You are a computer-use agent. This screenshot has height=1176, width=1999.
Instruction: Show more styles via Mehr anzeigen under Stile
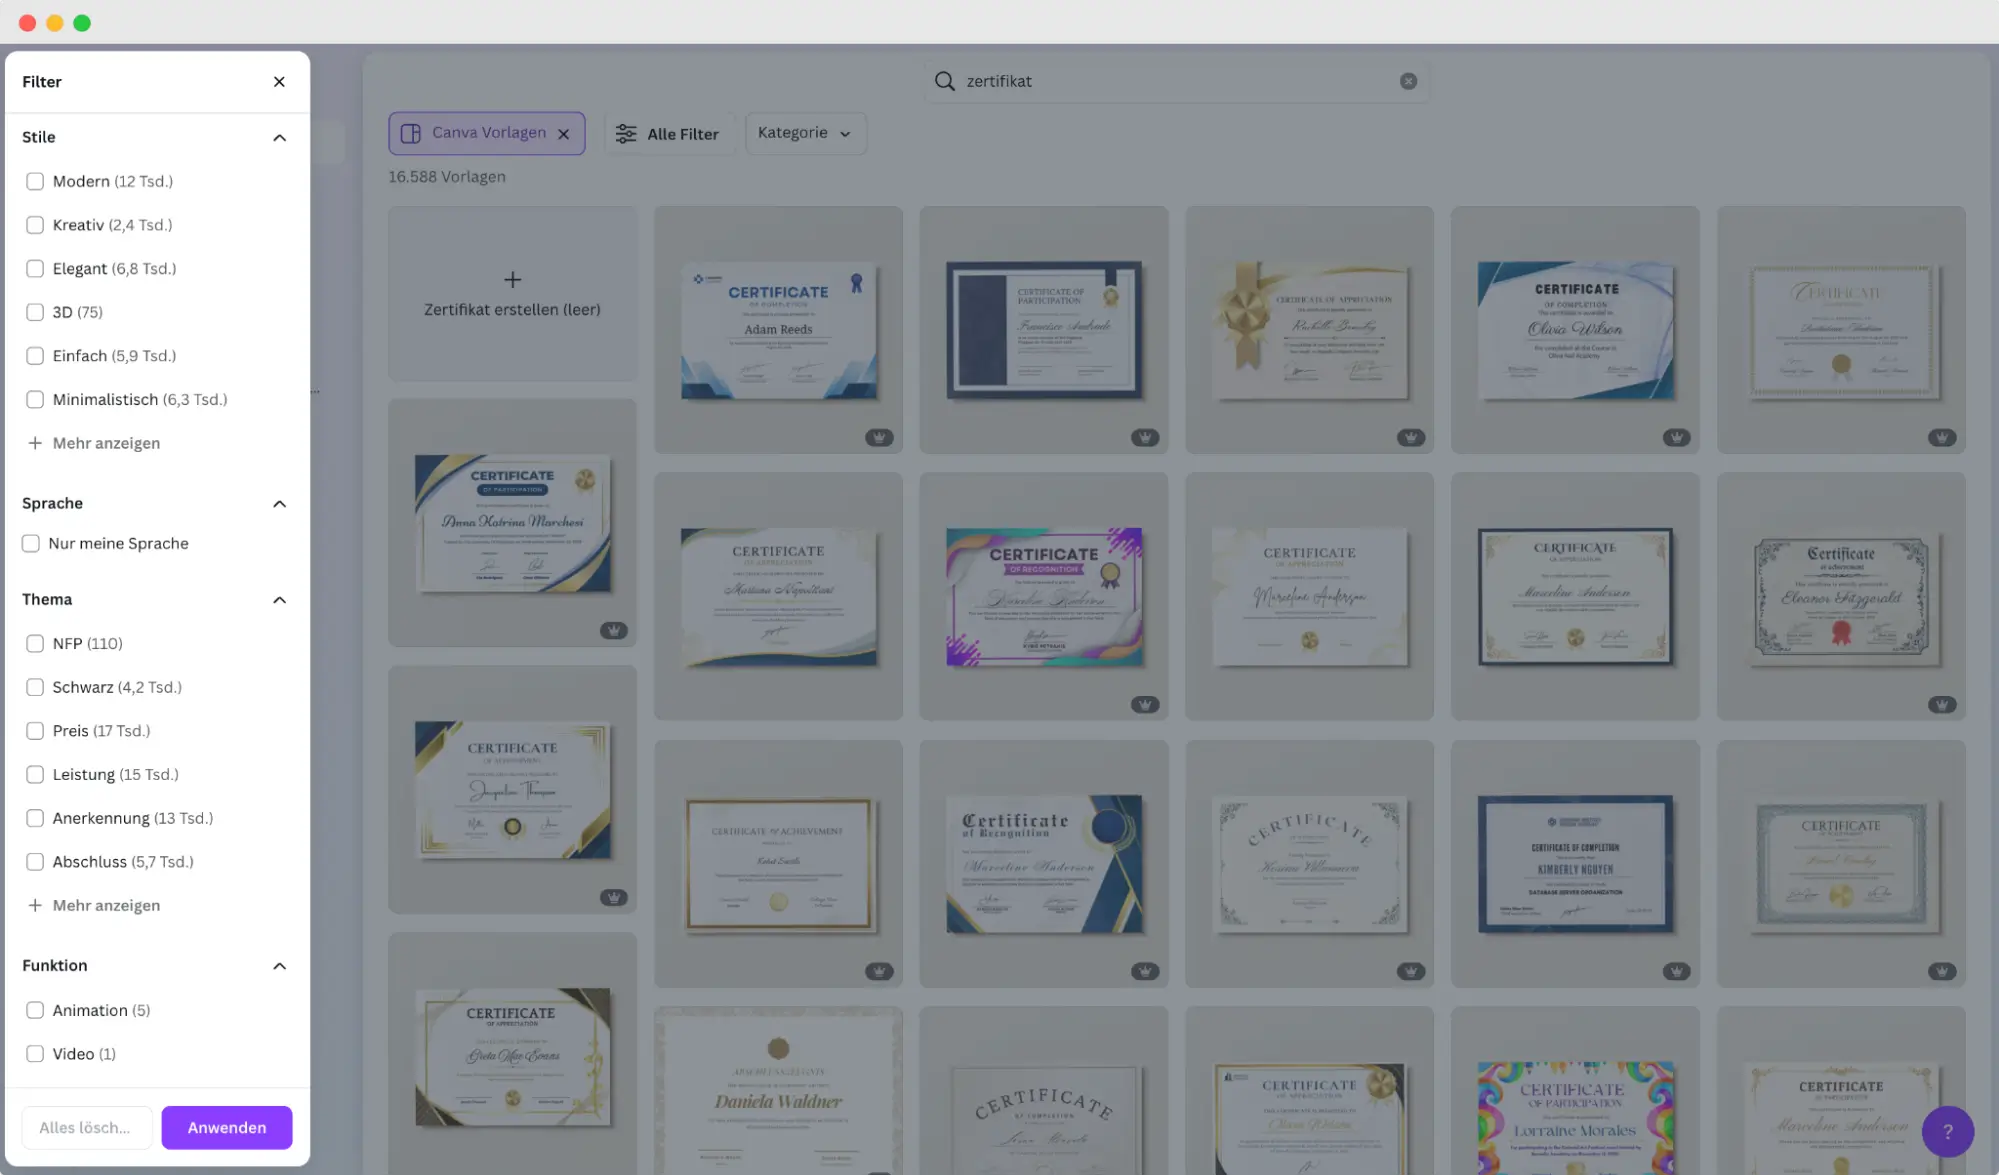pyautogui.click(x=106, y=443)
